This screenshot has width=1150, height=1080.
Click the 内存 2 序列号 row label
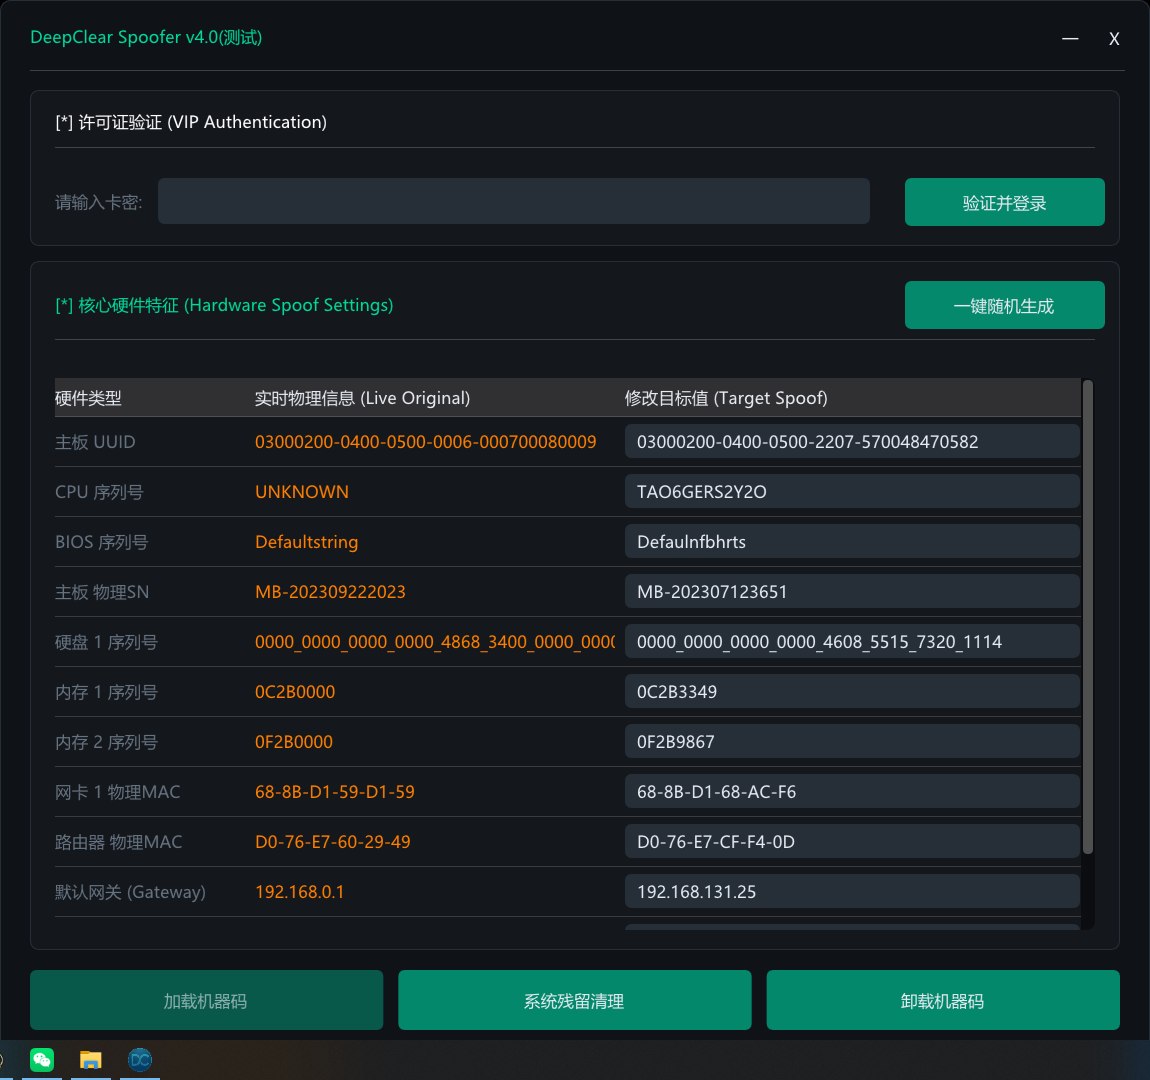click(106, 741)
